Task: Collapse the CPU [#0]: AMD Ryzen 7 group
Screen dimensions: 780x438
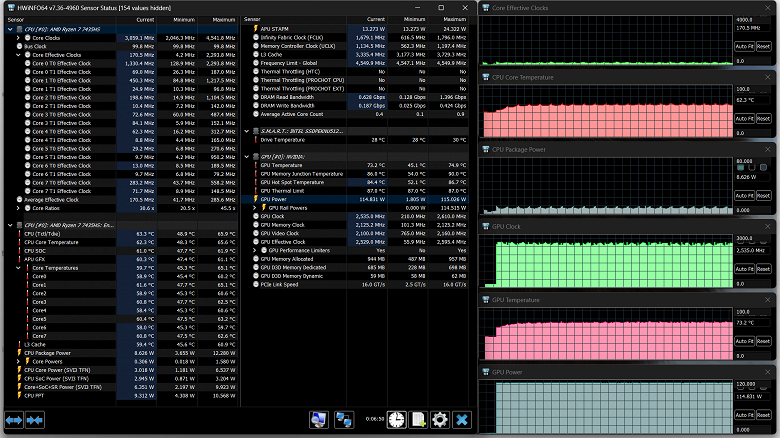Action: [10, 29]
